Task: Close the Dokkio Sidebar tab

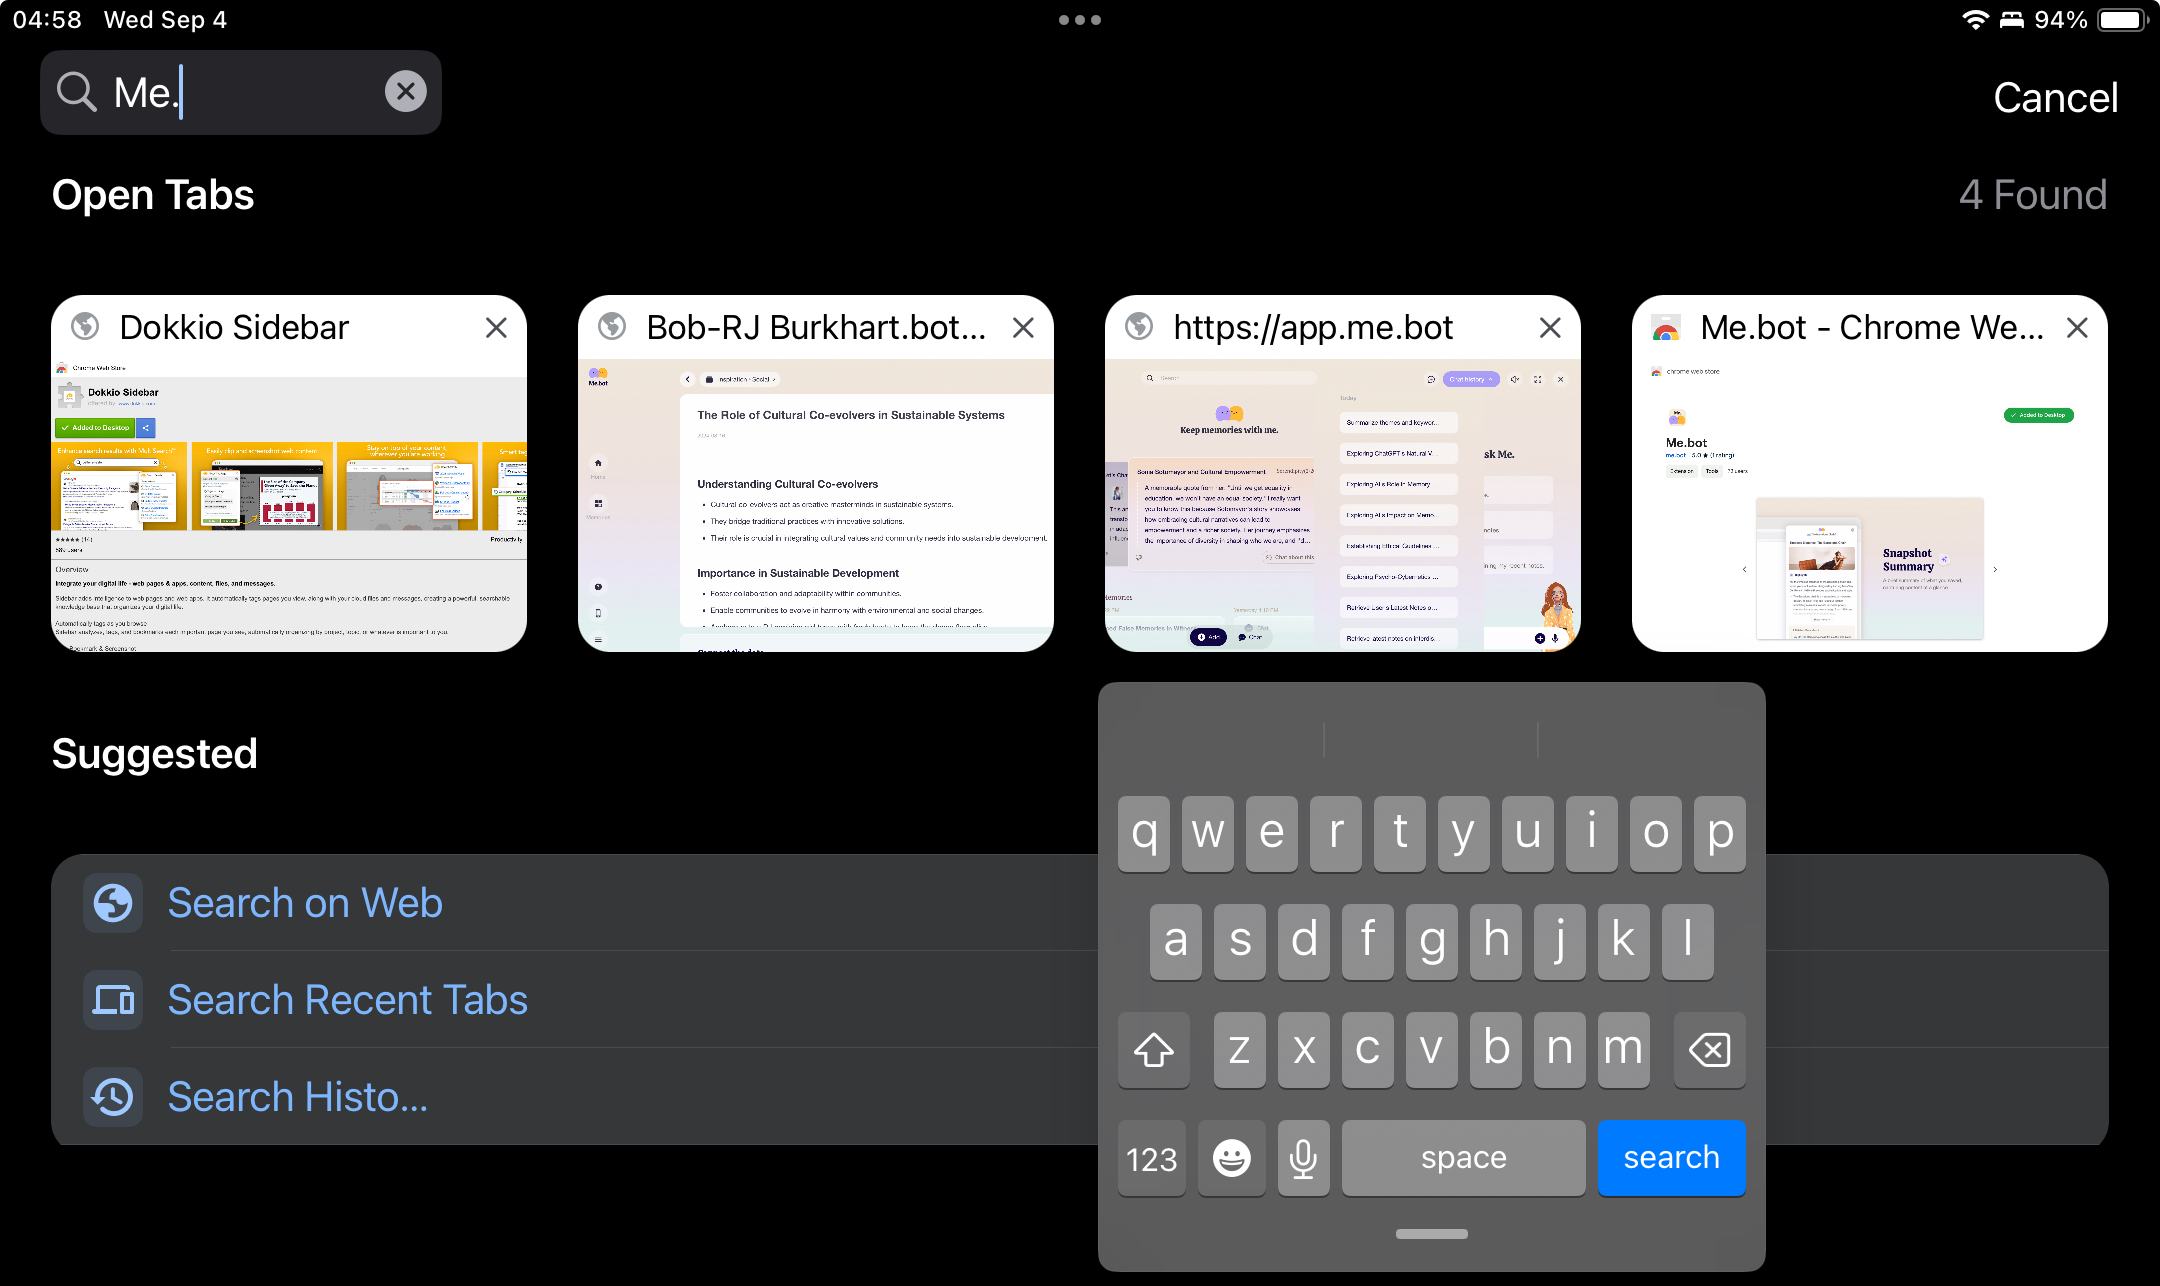Action: pyautogui.click(x=496, y=328)
